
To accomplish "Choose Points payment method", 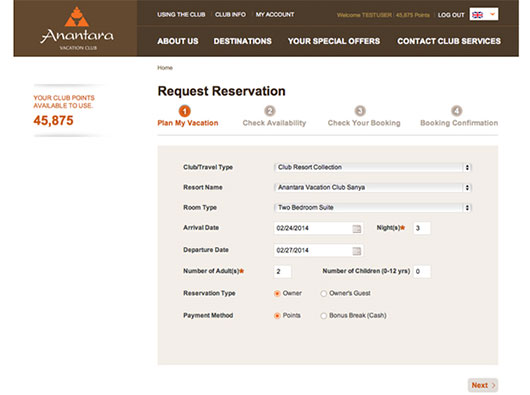I will click(277, 316).
